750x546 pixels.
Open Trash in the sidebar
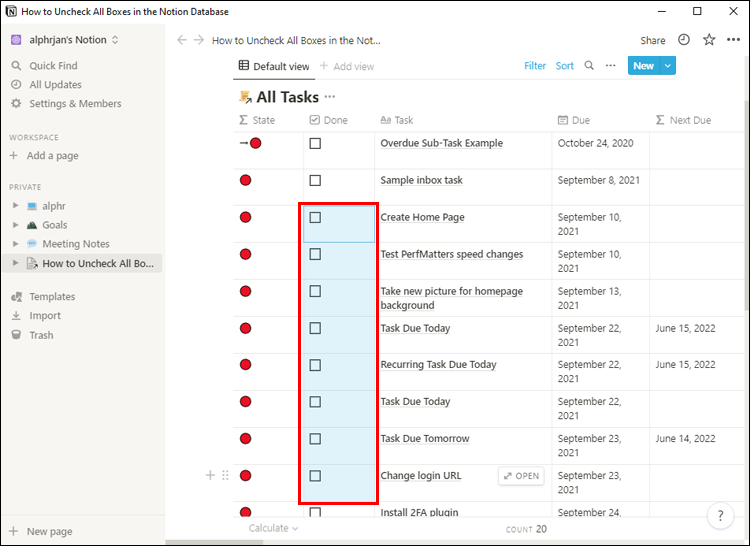tap(41, 335)
